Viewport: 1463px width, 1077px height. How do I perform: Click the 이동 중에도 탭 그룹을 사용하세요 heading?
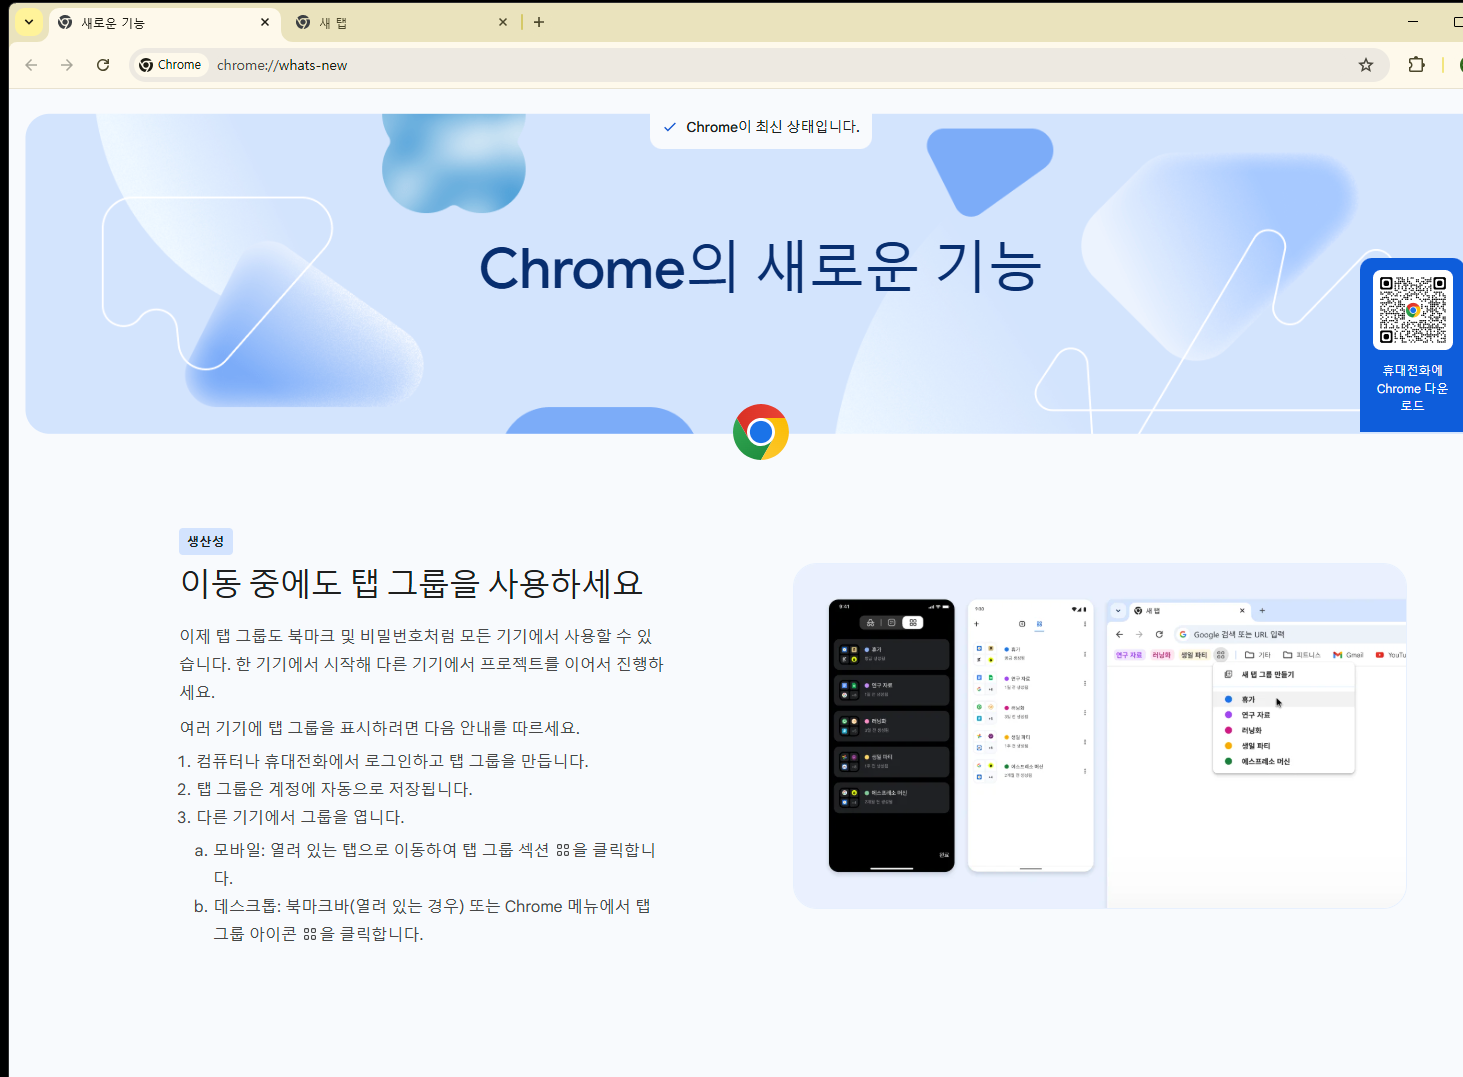412,583
